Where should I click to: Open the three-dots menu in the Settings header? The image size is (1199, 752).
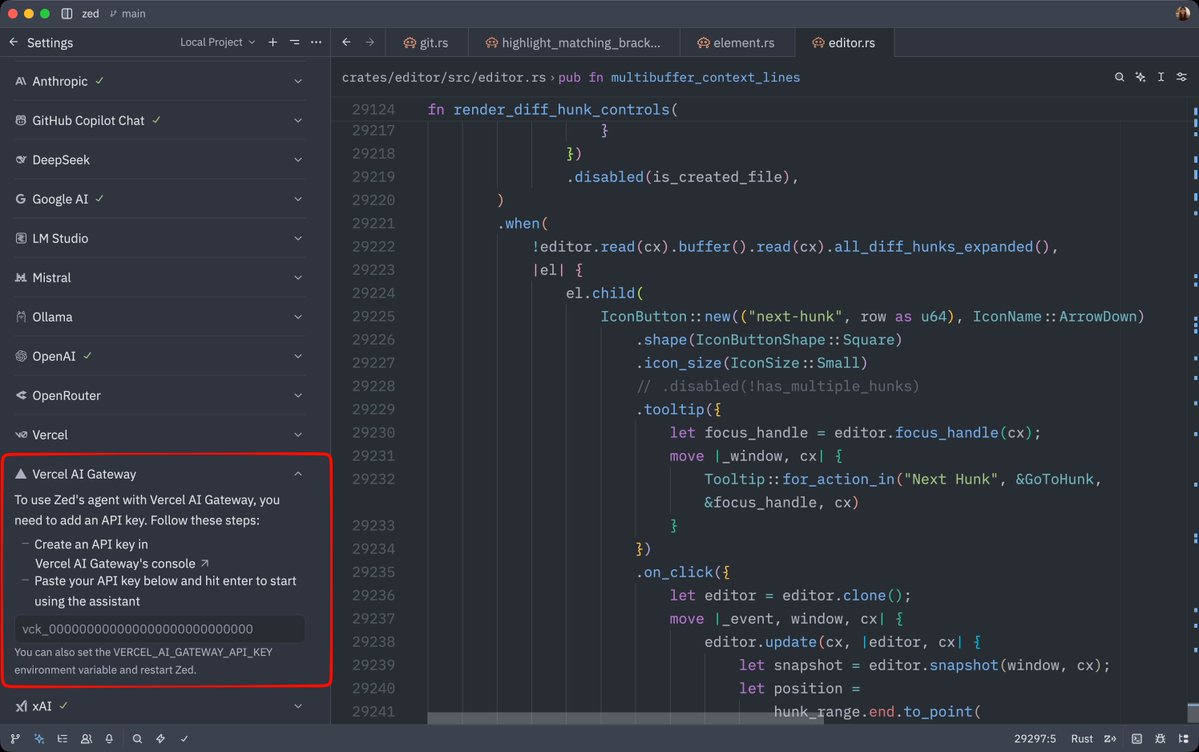316,42
